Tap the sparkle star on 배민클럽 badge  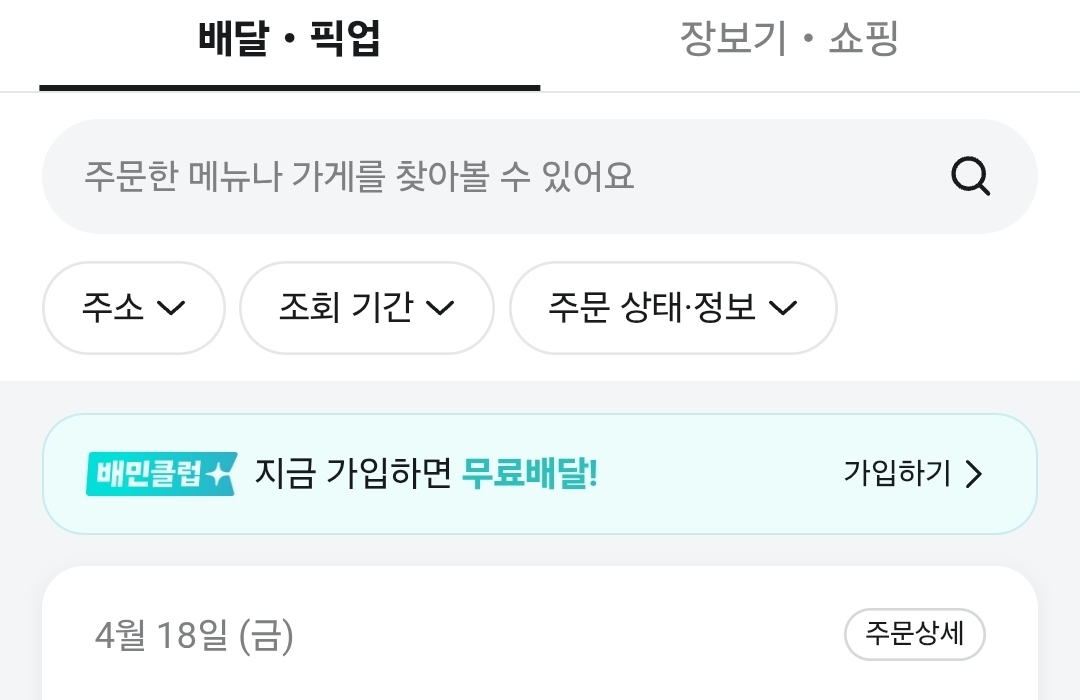[x=219, y=474]
